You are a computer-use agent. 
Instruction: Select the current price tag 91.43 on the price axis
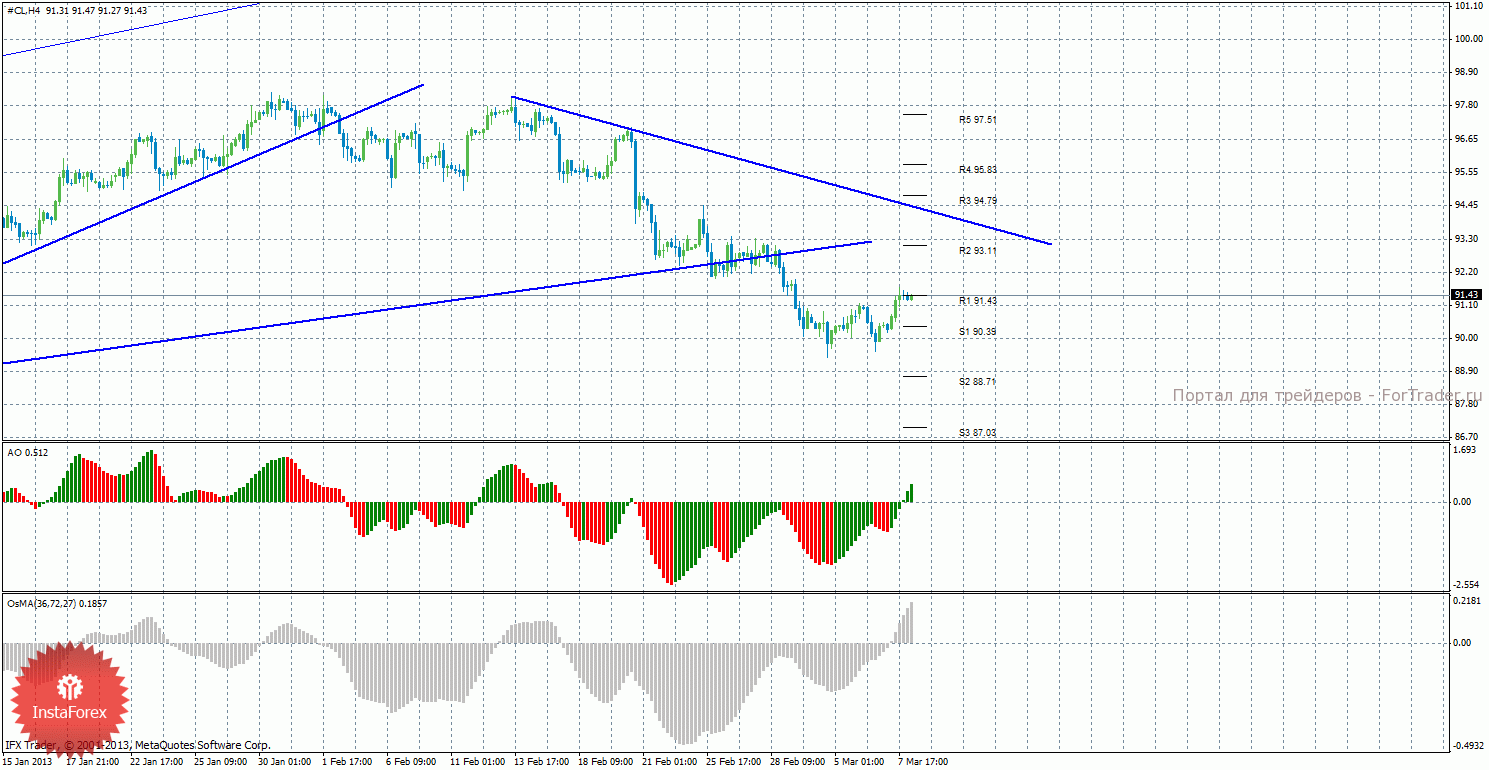coord(1466,294)
